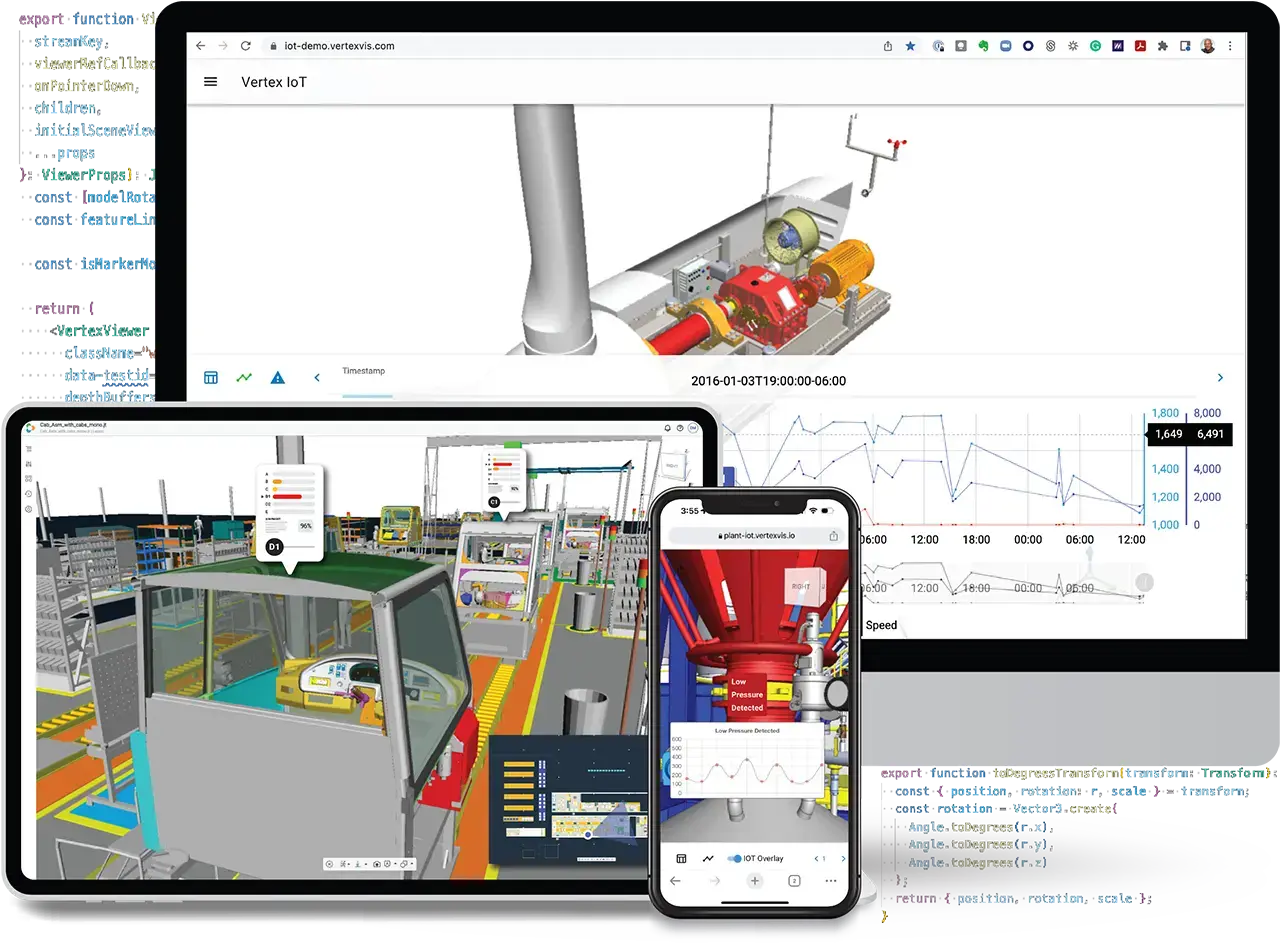Image resolution: width=1280 pixels, height=943 pixels.
Task: Open the second icon in tablet left sidebar
Action: tap(28, 465)
